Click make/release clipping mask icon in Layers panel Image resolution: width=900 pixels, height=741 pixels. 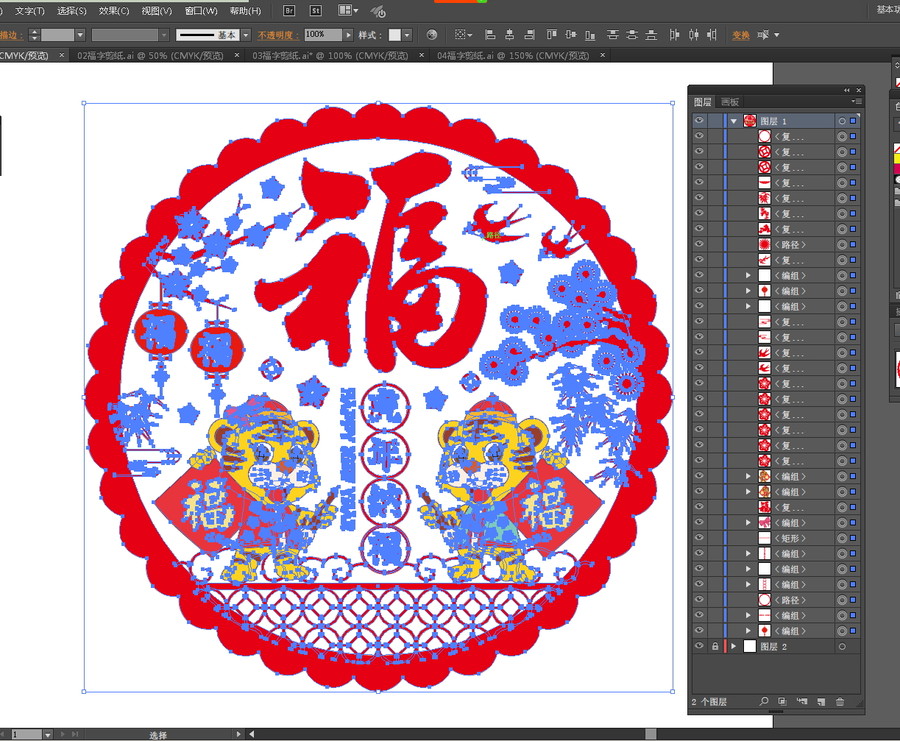(782, 701)
